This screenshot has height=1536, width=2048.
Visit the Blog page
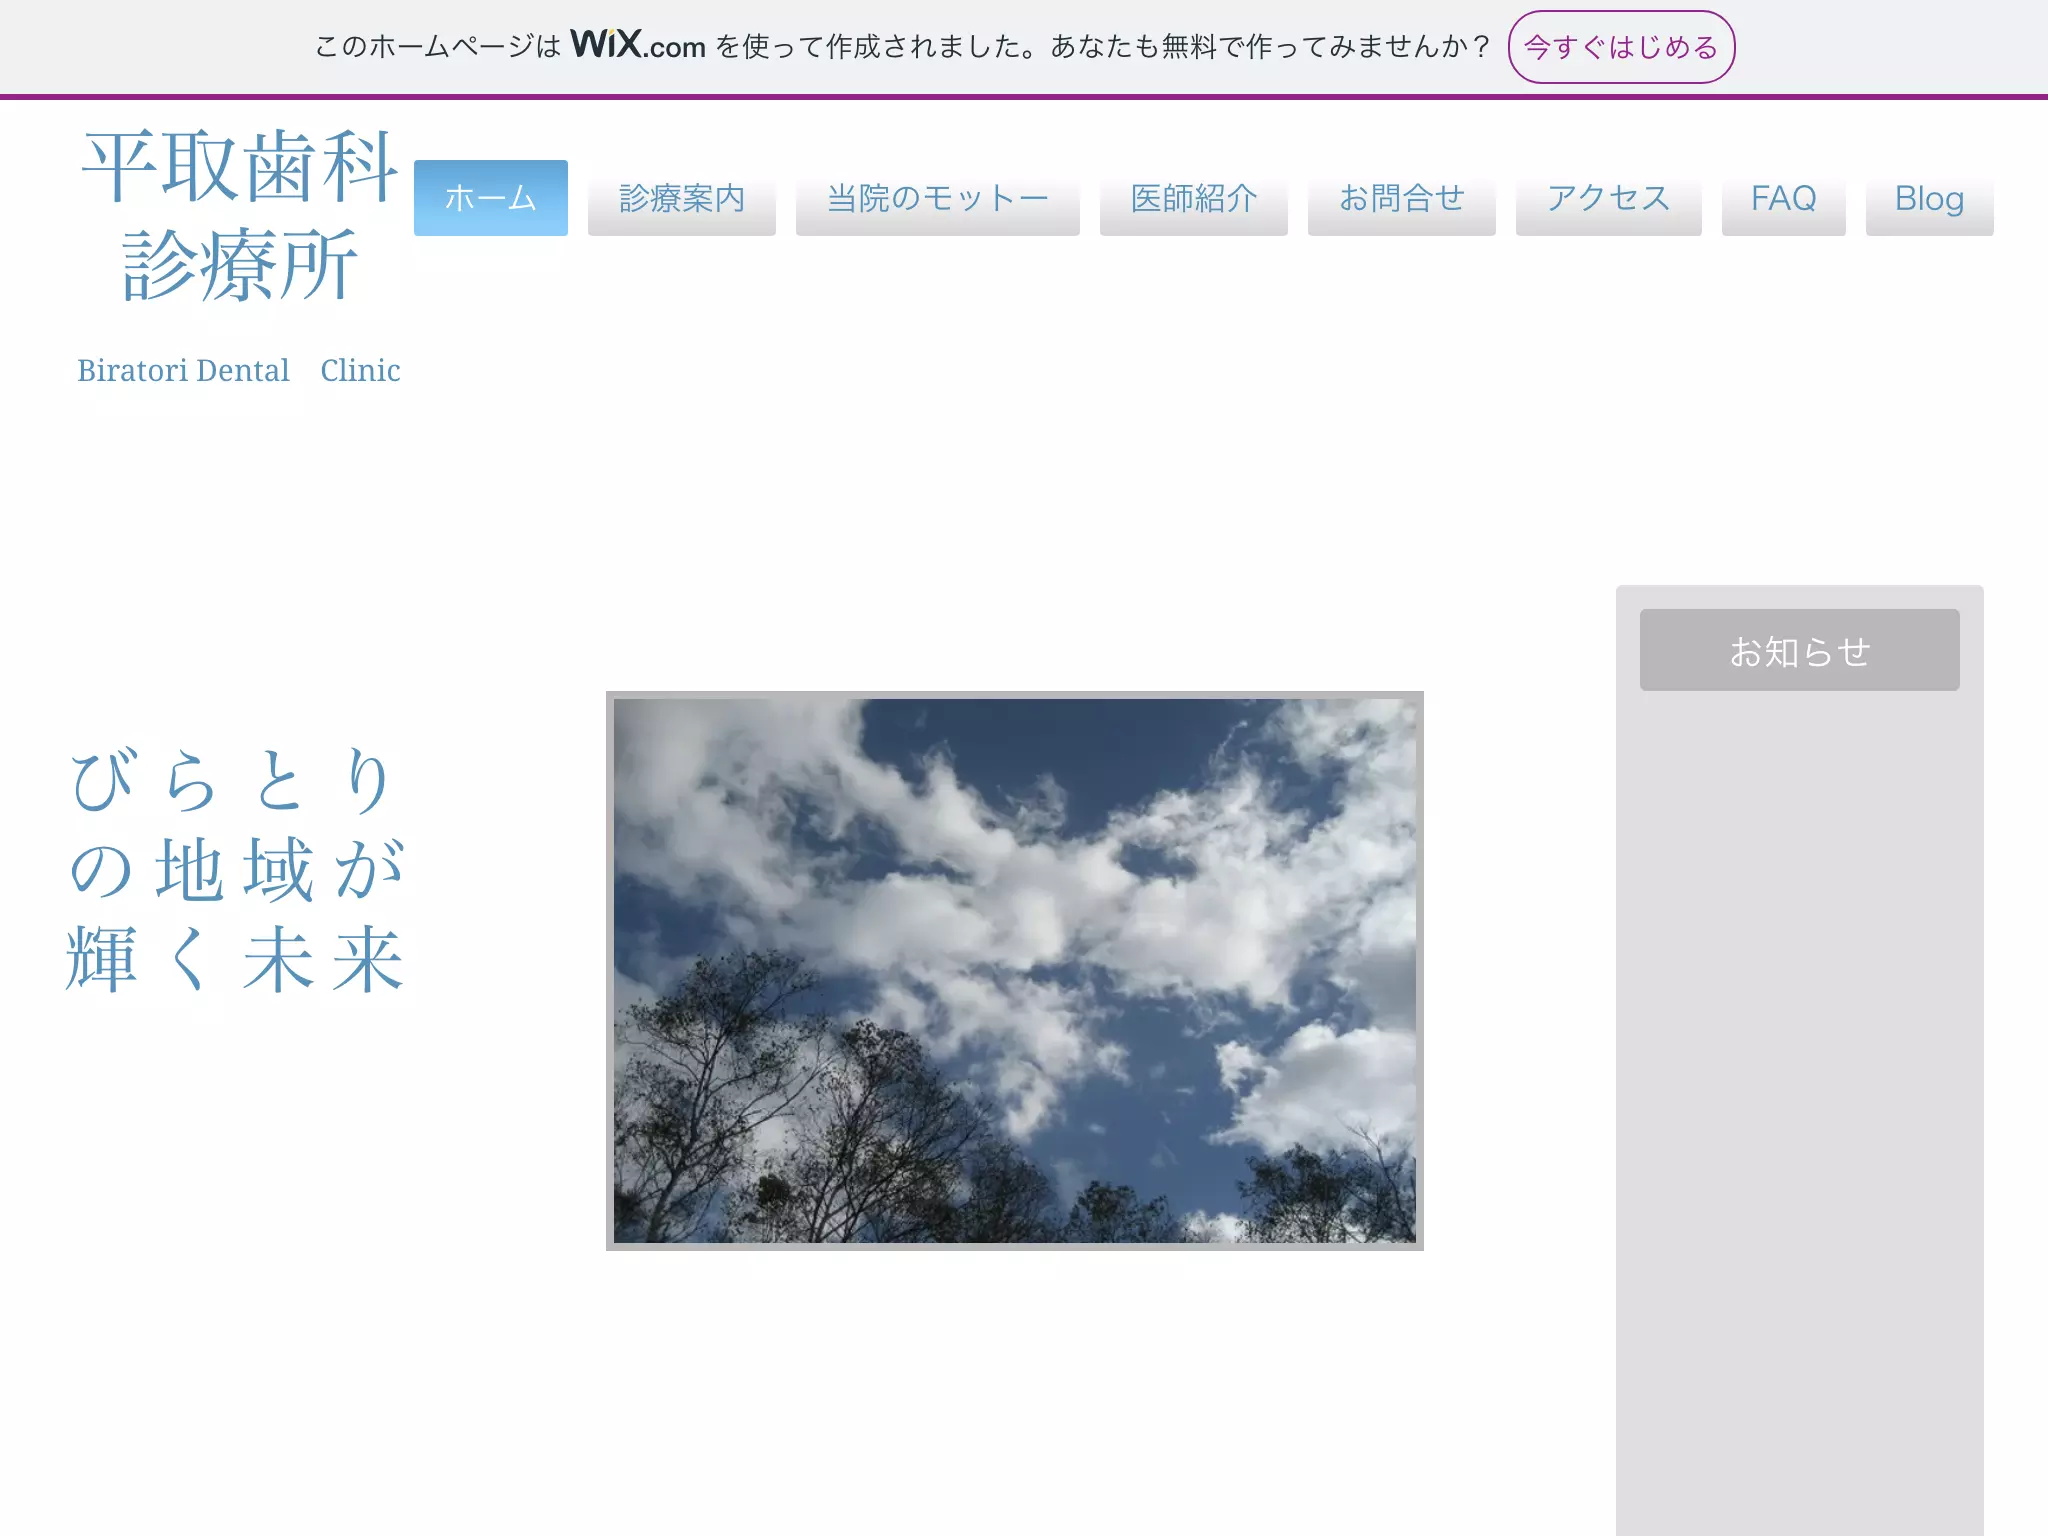click(1930, 198)
